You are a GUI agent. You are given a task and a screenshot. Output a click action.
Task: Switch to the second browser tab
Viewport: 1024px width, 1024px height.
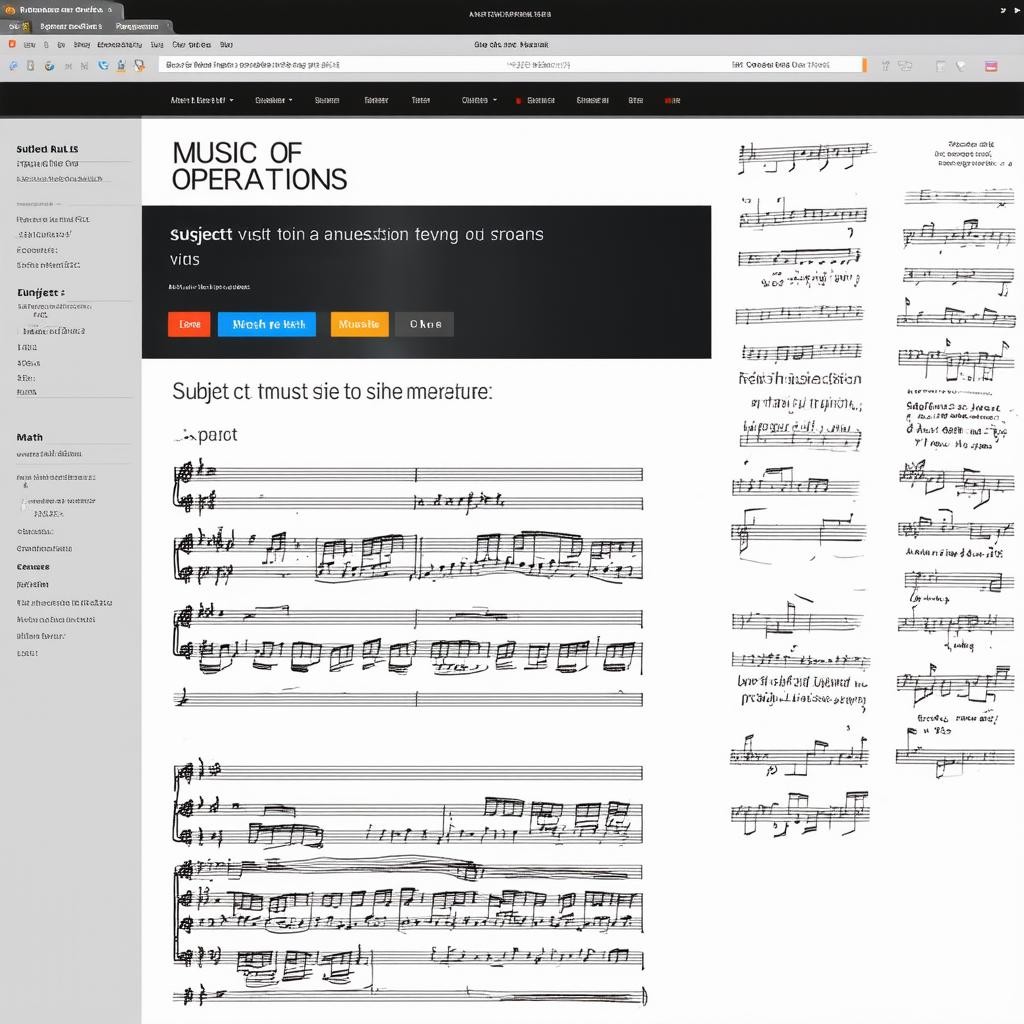coord(140,27)
